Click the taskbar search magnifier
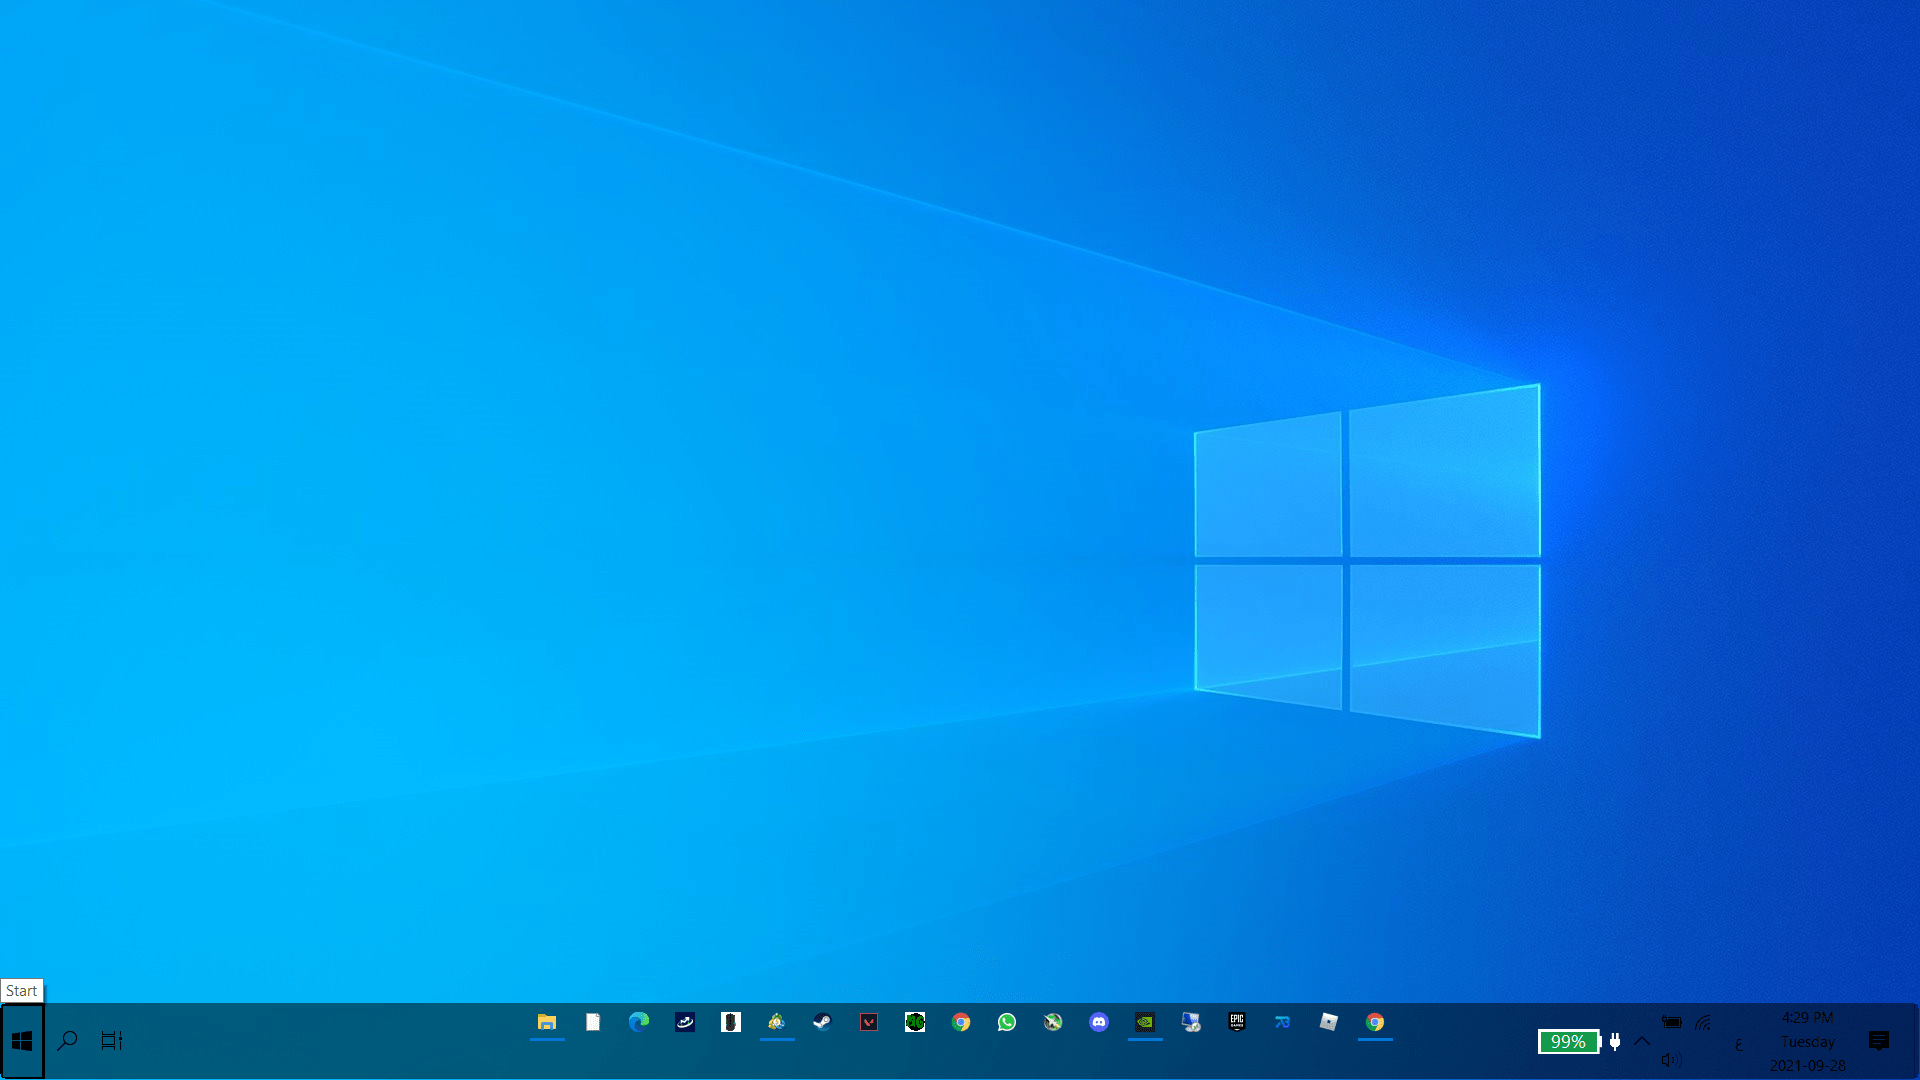Viewport: 1920px width, 1080px height. (67, 1041)
